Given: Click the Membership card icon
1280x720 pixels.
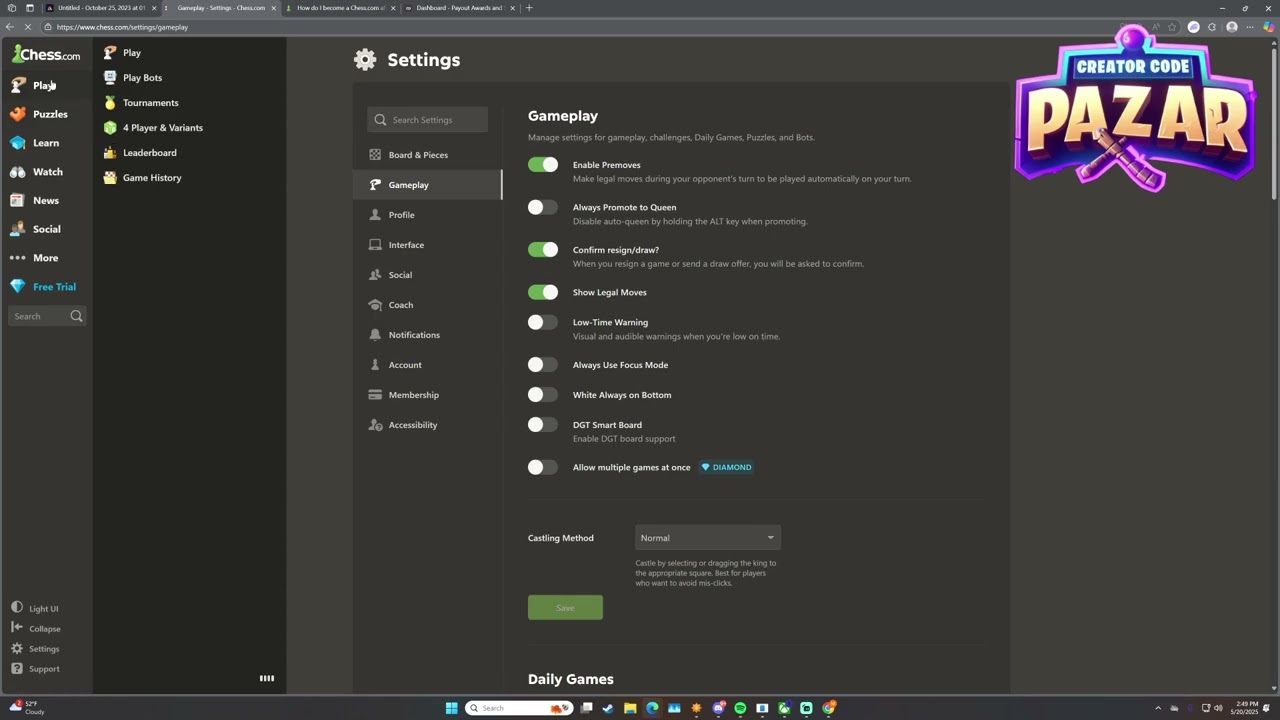Looking at the screenshot, I should [375, 395].
